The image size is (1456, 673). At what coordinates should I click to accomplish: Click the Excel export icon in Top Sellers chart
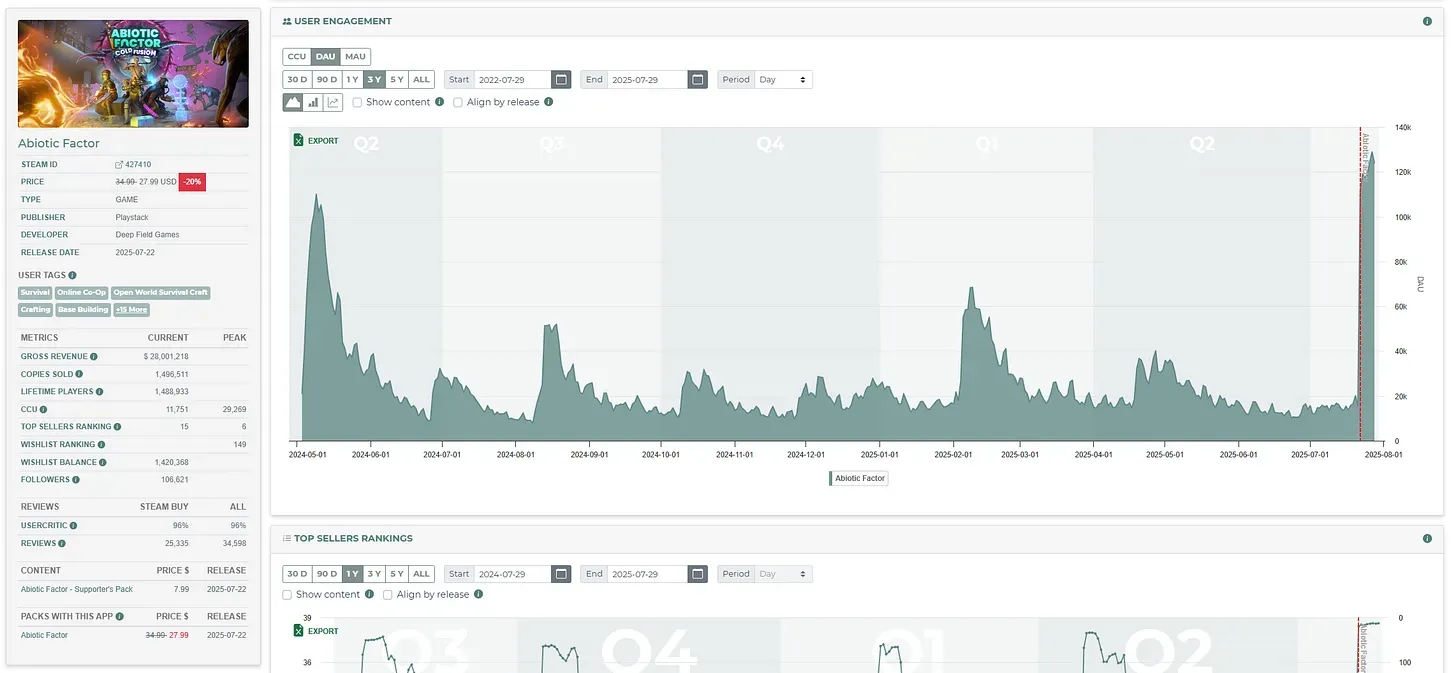click(x=298, y=631)
